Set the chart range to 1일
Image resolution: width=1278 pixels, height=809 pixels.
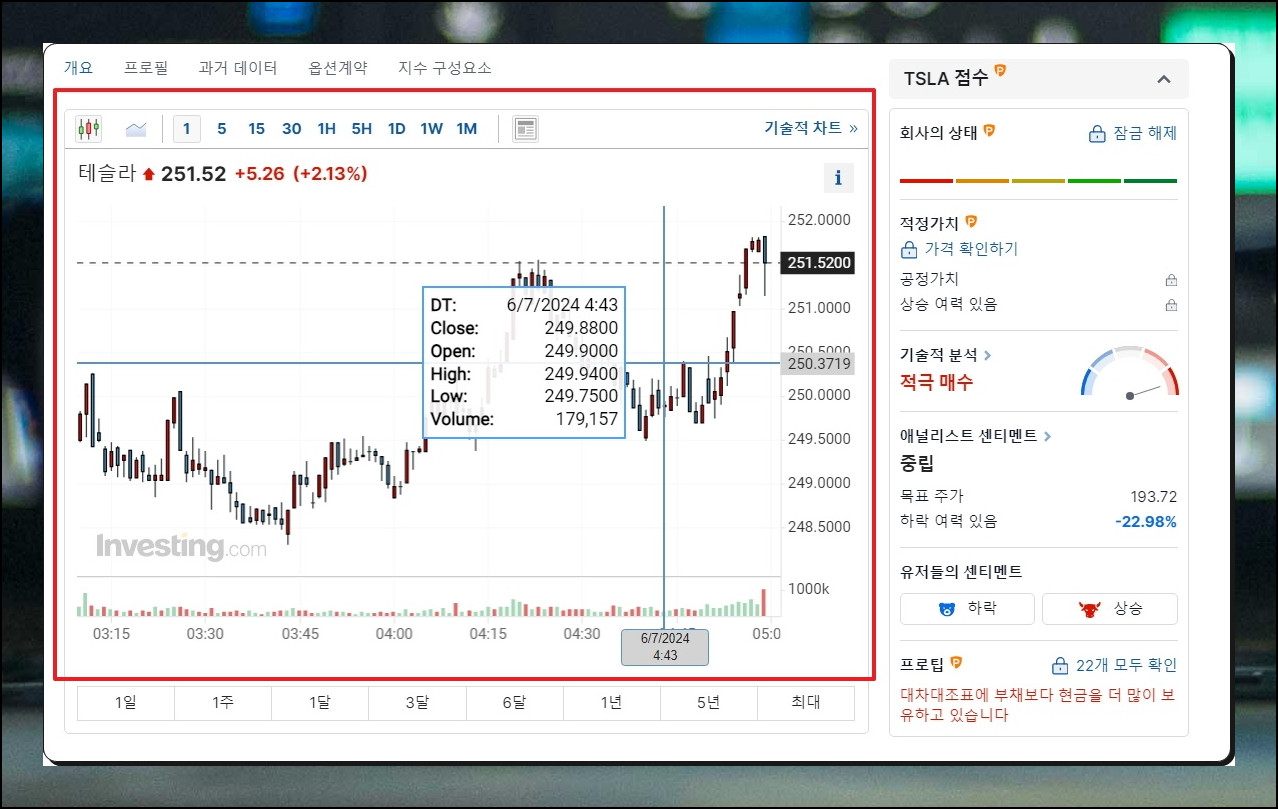[126, 703]
